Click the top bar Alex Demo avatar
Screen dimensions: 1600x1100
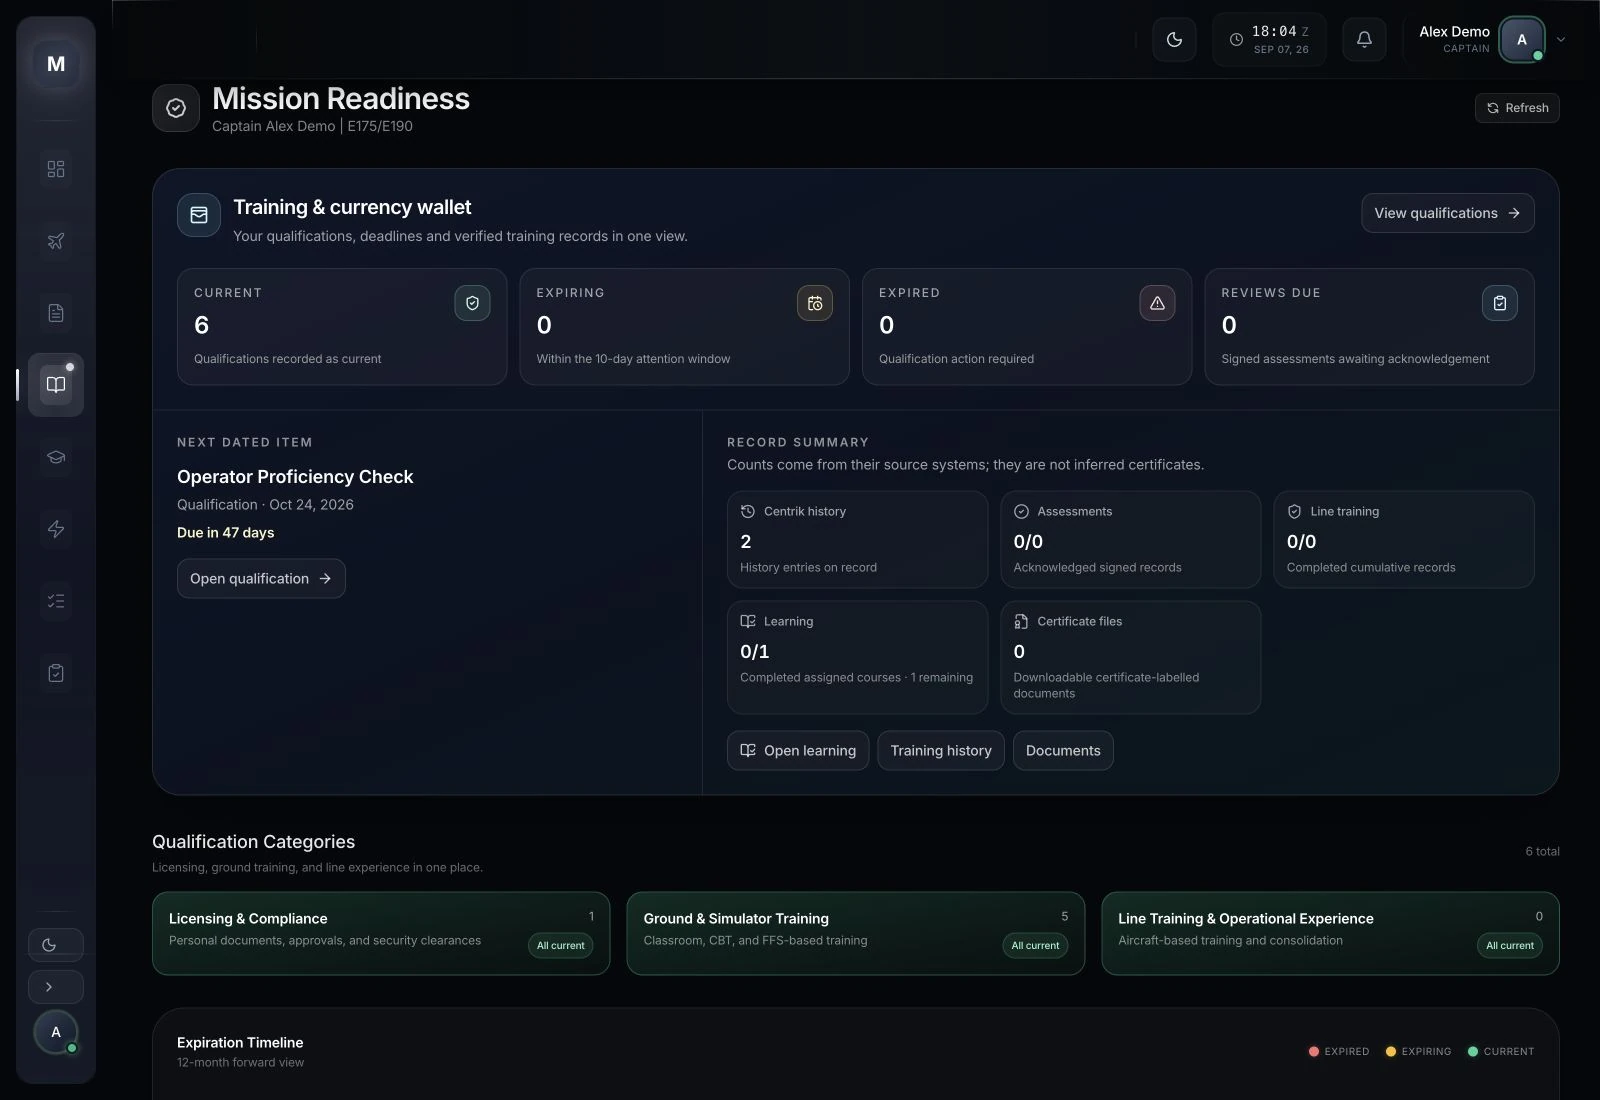coord(1522,40)
